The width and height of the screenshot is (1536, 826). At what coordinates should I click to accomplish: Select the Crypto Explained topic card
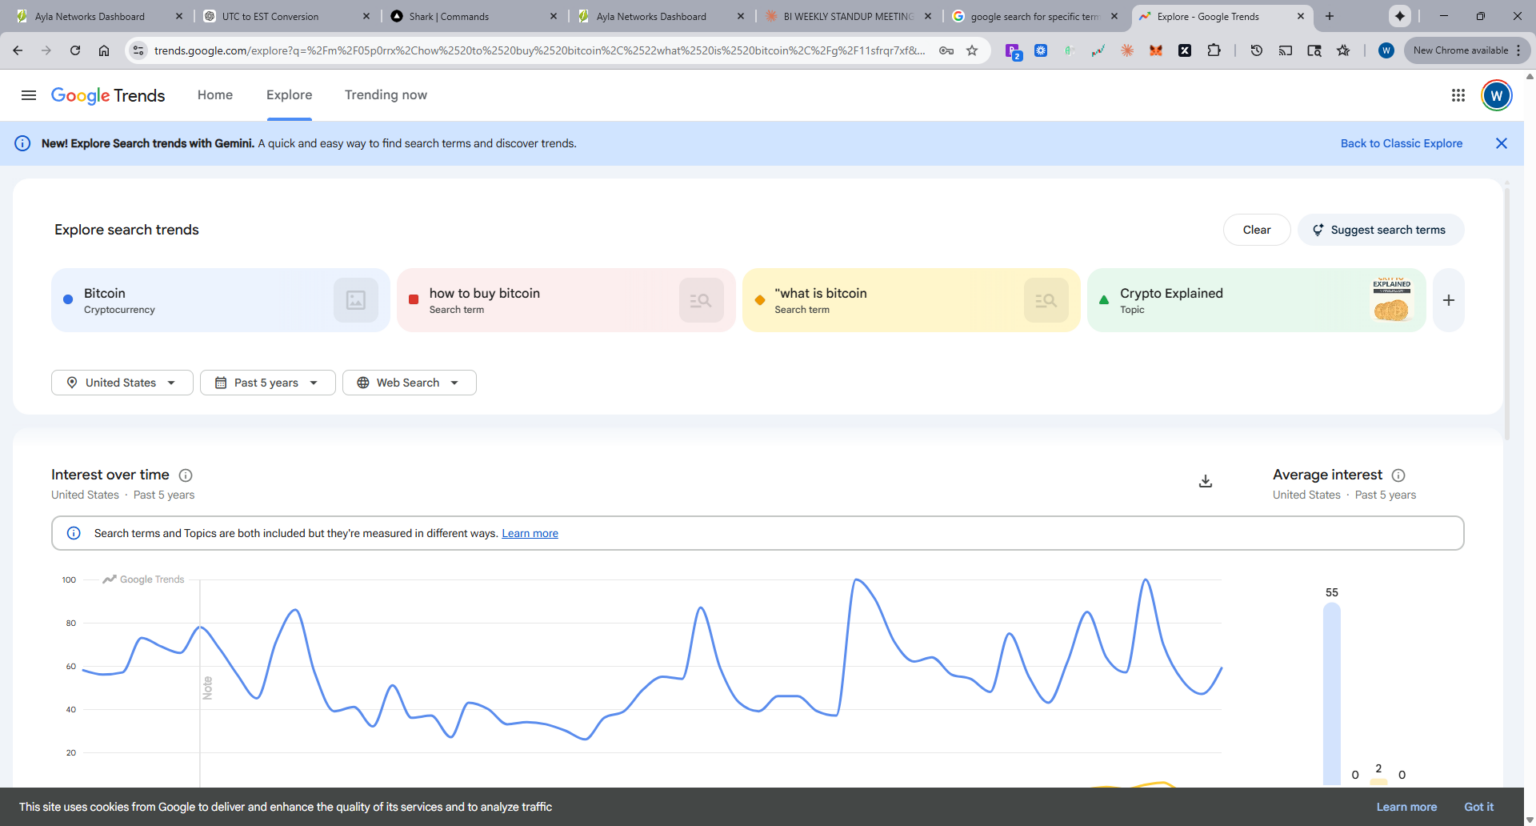point(1256,300)
